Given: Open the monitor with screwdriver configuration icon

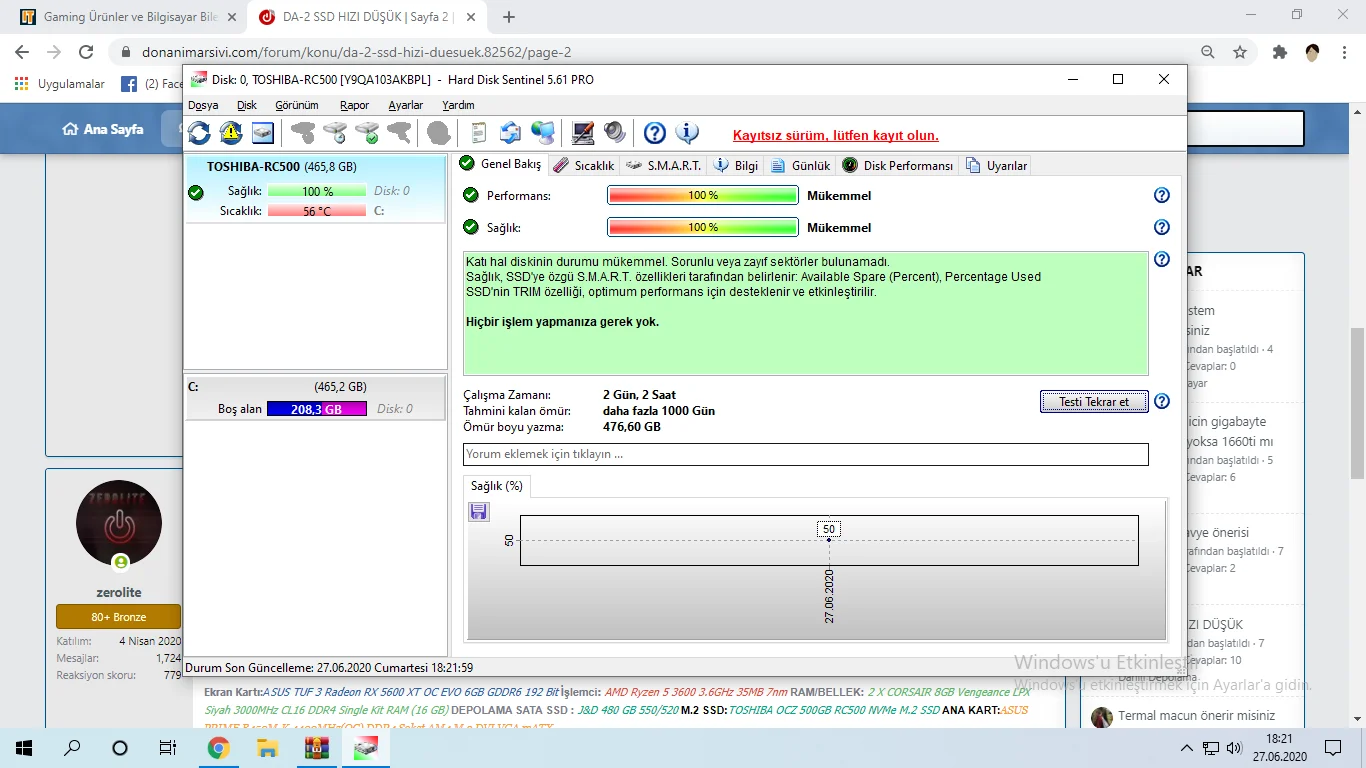Looking at the screenshot, I should (583, 133).
